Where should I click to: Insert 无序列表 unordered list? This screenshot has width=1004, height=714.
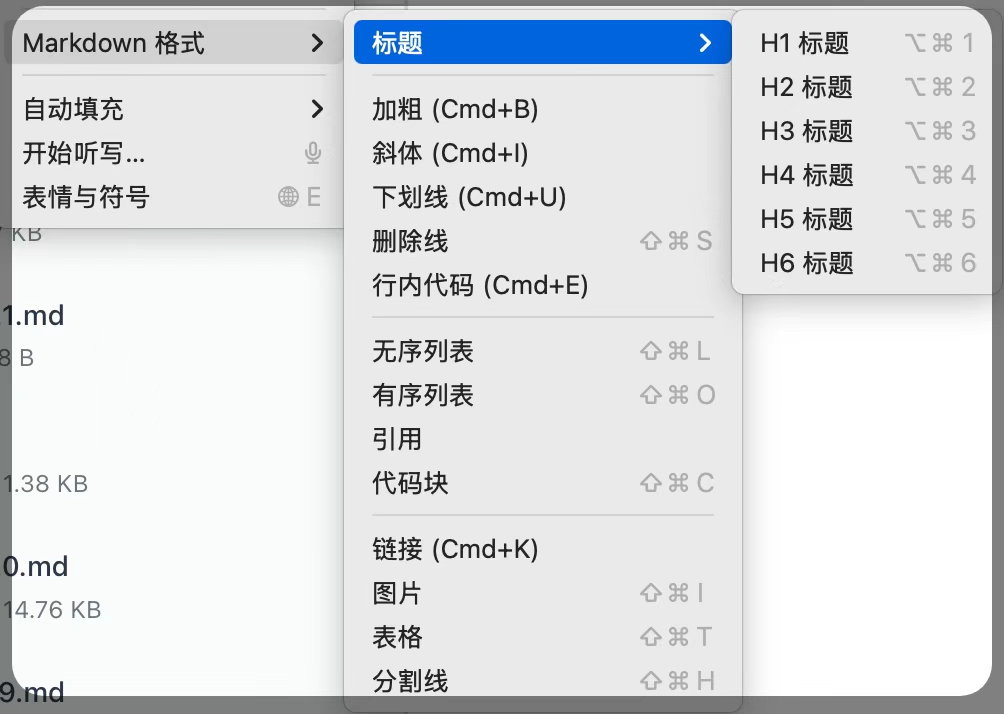[423, 351]
